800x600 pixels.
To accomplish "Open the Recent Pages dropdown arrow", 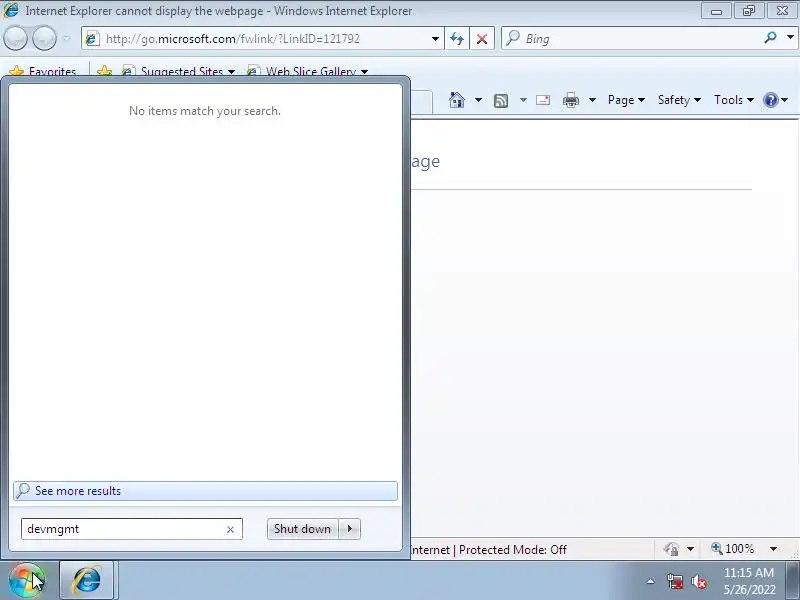I will coord(66,38).
